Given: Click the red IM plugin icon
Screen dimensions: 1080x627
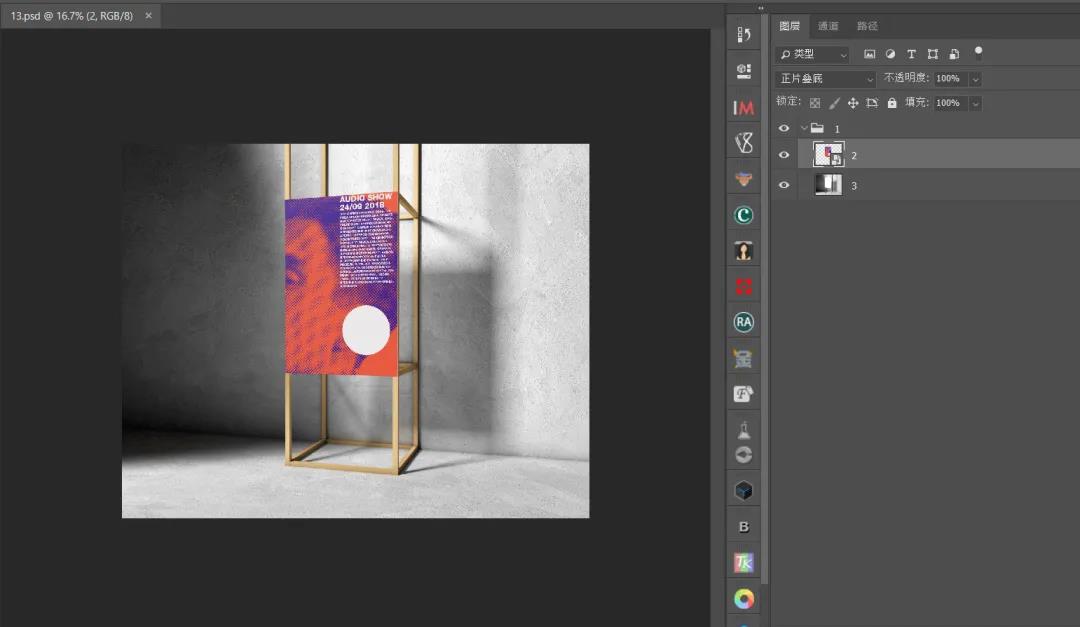Looking at the screenshot, I should (x=743, y=107).
